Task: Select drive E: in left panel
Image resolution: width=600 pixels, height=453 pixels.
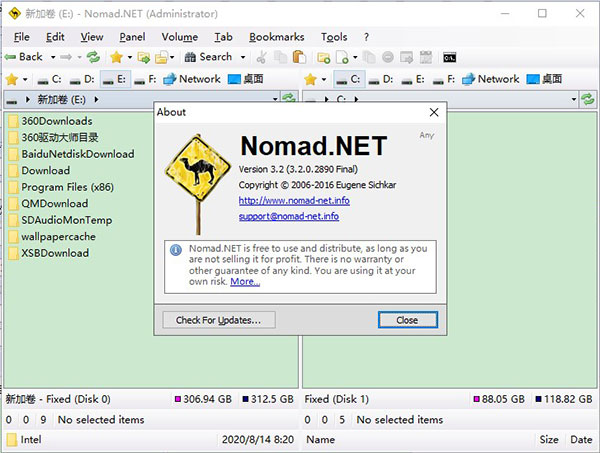Action: (x=116, y=80)
